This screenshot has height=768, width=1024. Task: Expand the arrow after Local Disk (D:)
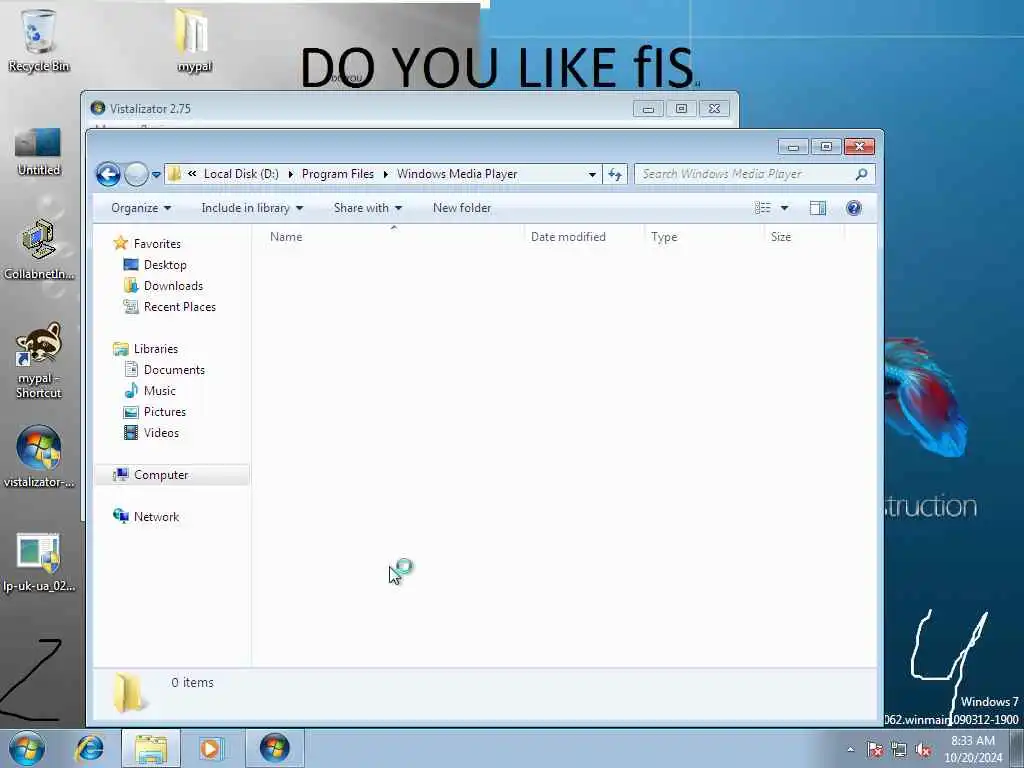click(291, 174)
